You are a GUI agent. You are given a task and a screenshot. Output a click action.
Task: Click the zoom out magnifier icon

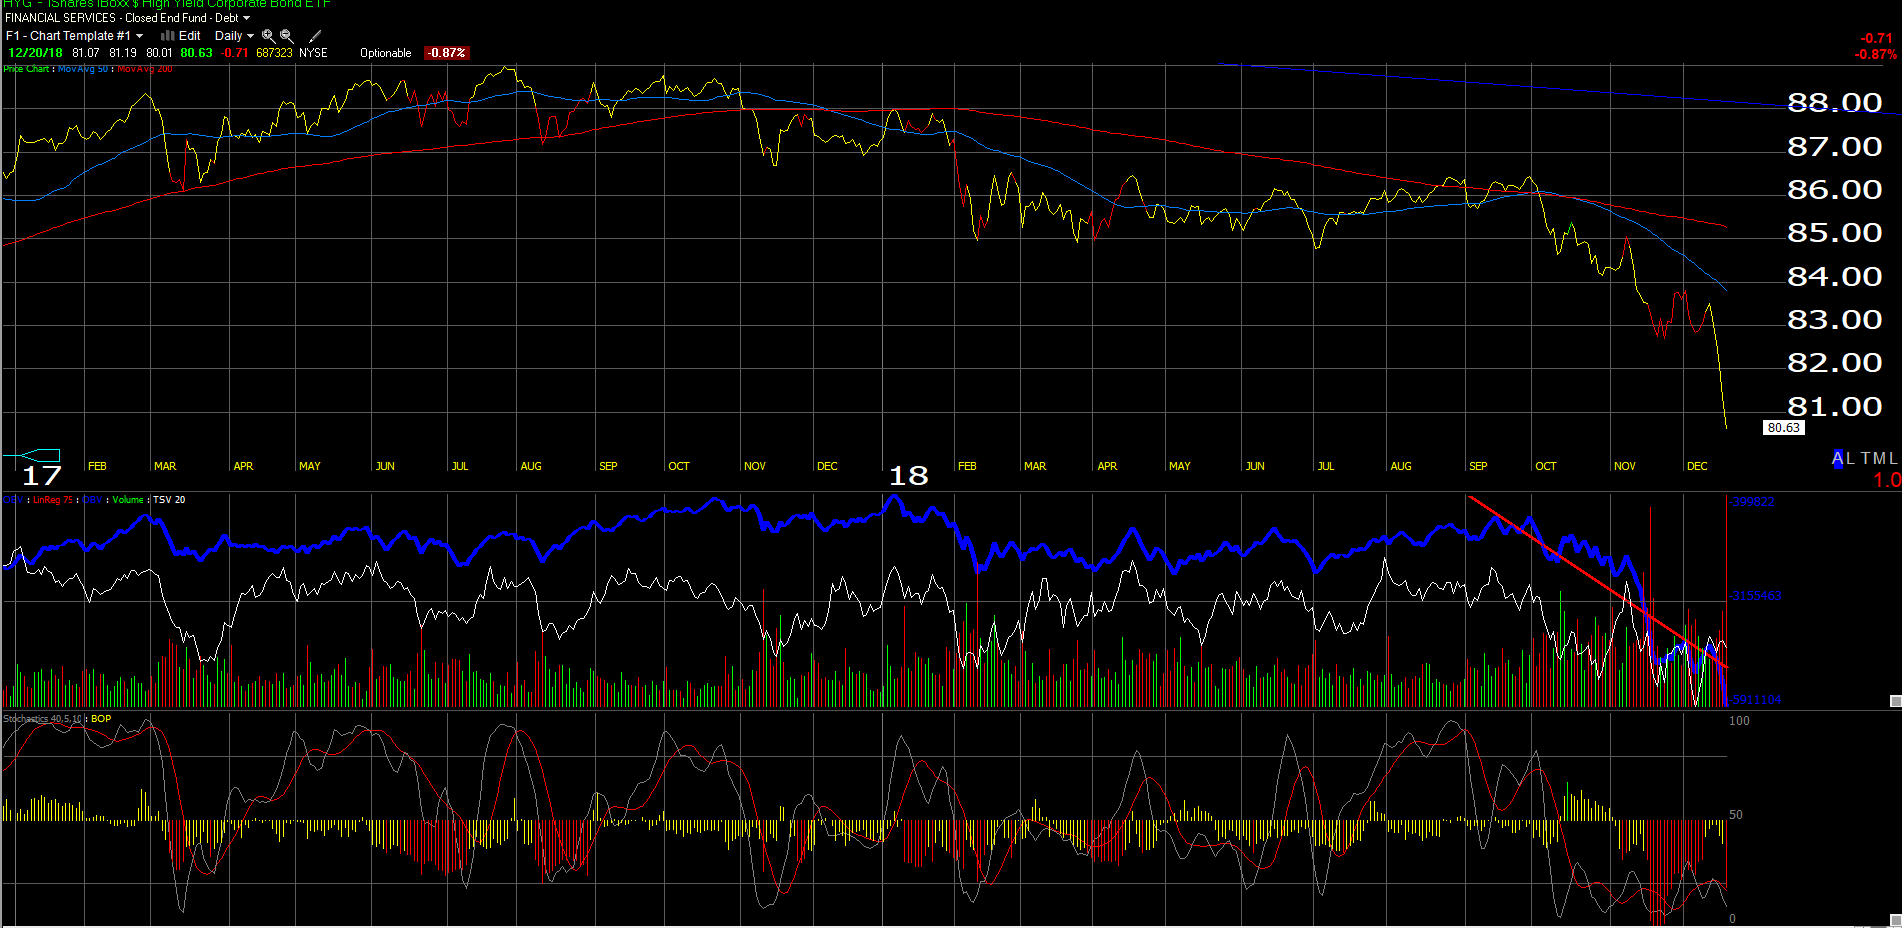click(x=287, y=35)
